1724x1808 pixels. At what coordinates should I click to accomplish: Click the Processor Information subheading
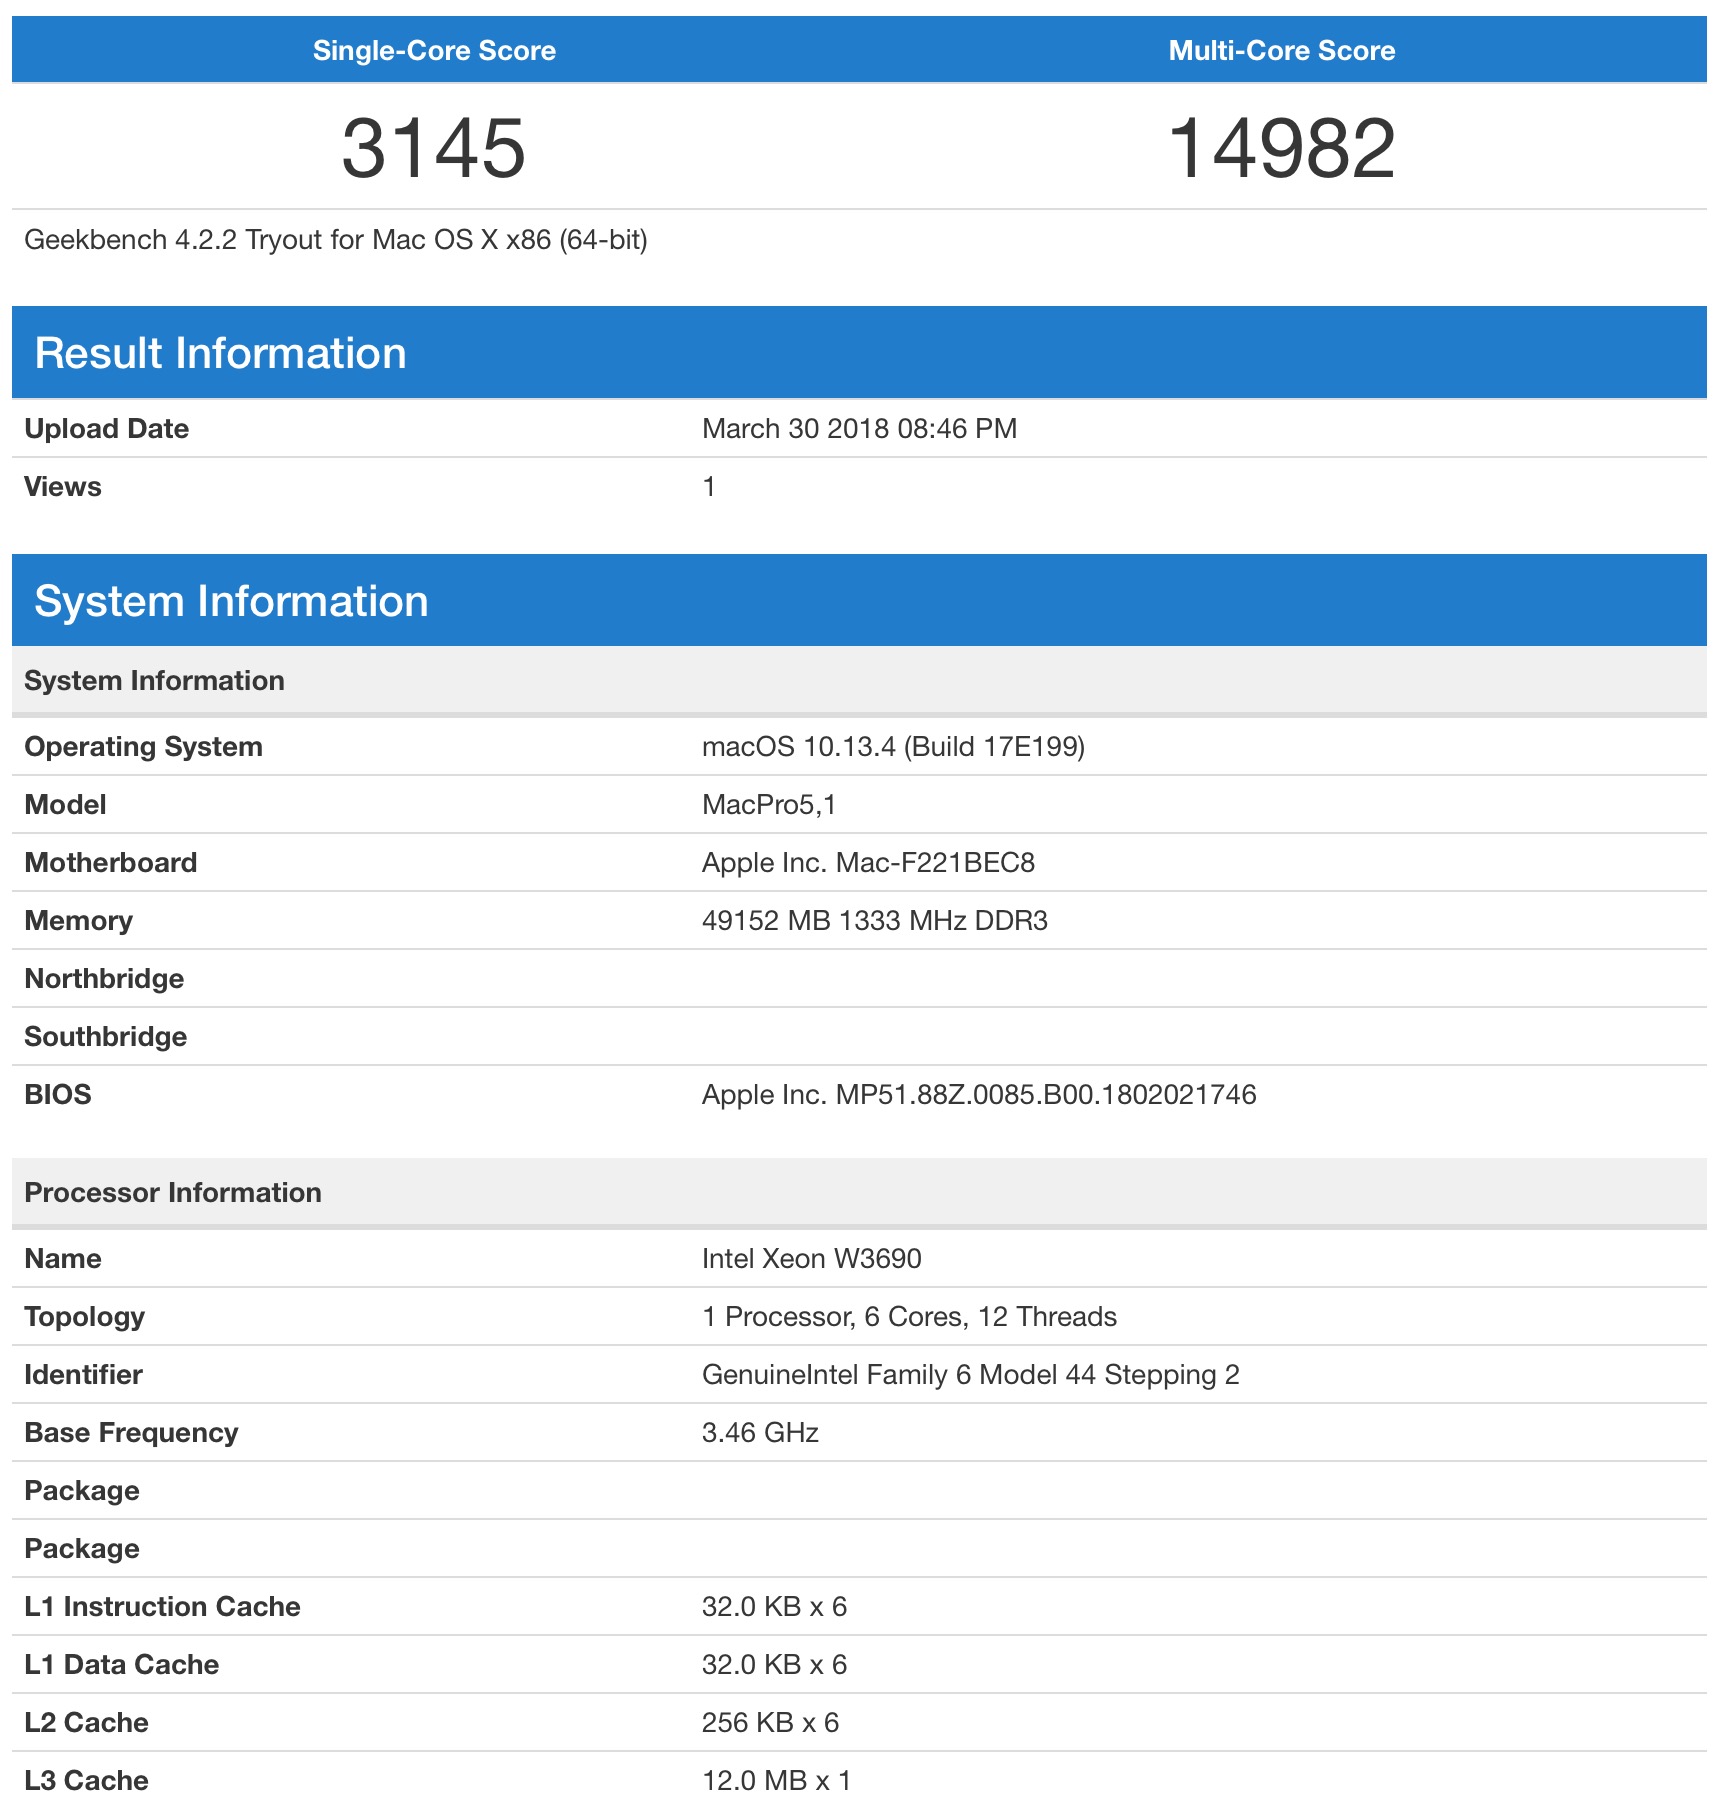pos(173,1193)
